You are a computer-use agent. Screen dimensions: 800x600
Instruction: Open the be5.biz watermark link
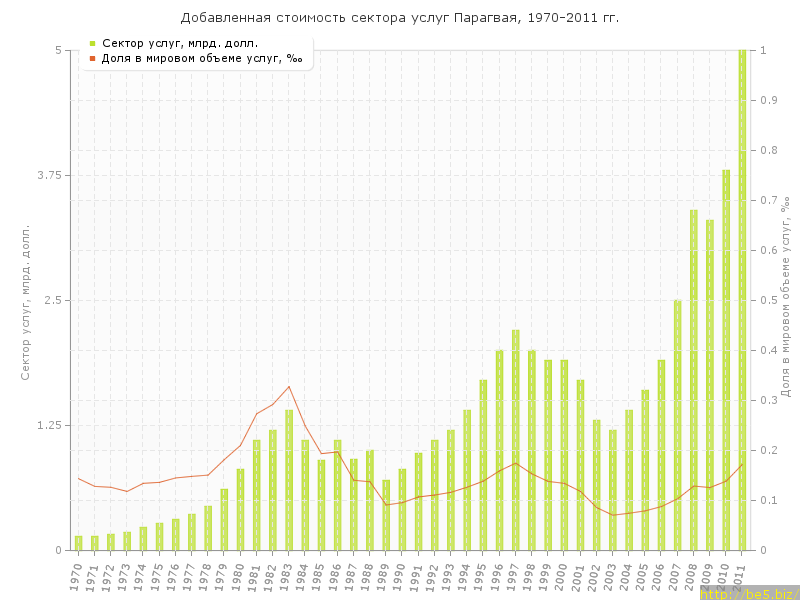pos(748,593)
